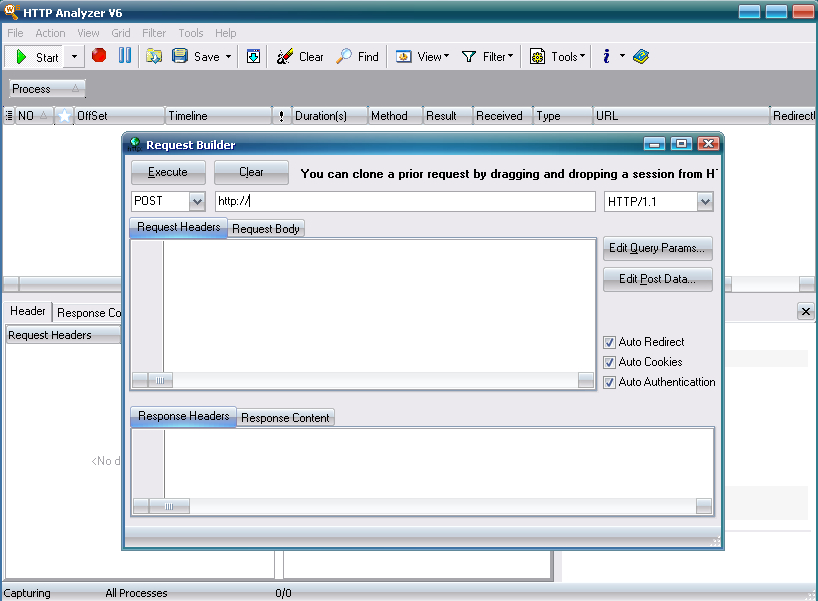This screenshot has height=601, width=818.
Task: Pause capture with the blue pause icon
Action: coord(125,55)
